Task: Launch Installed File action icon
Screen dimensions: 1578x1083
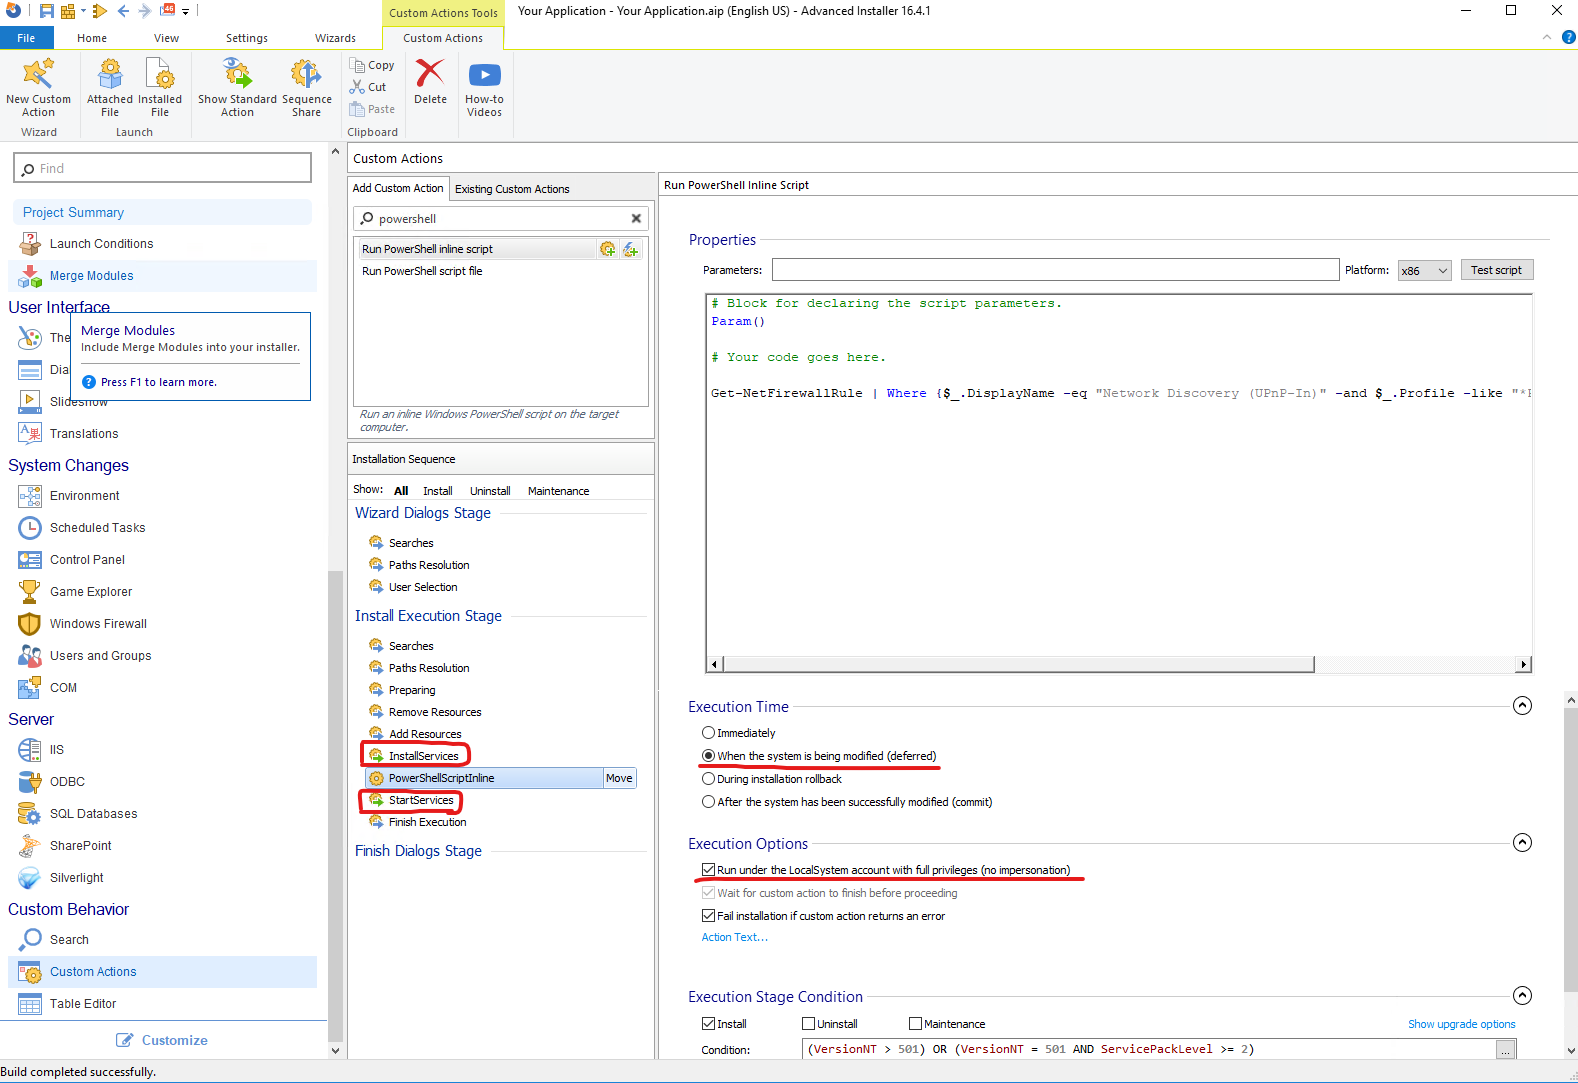Action: (160, 74)
